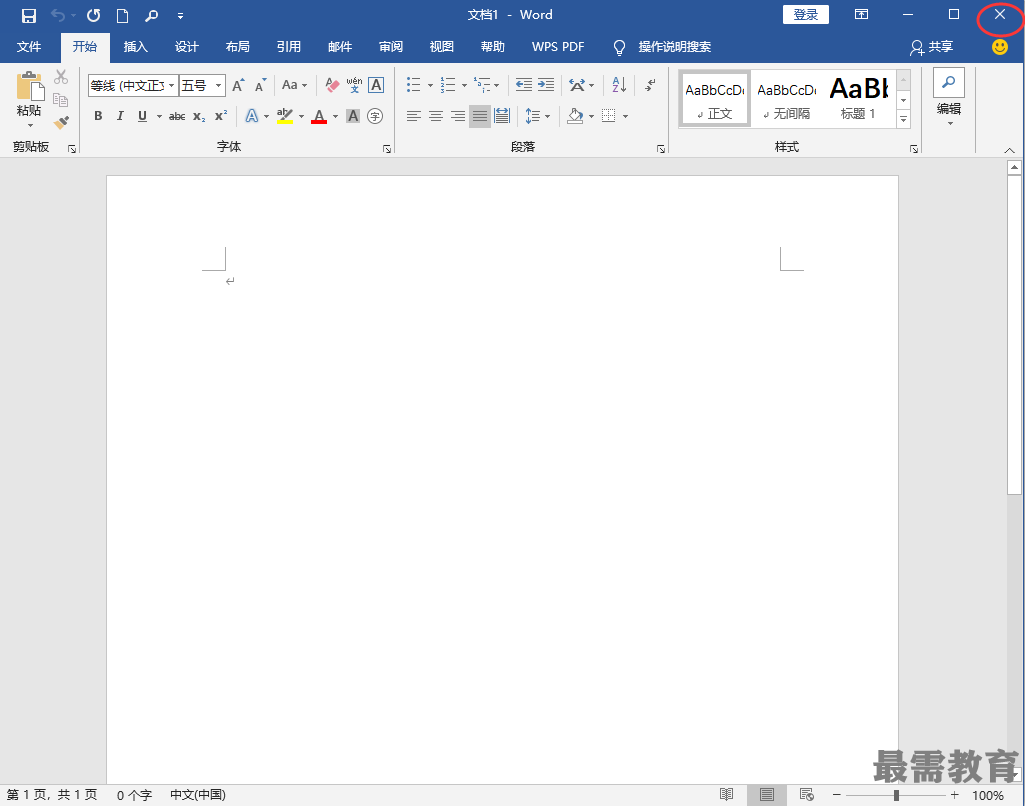
Task: Apply character border icon
Action: [376, 85]
